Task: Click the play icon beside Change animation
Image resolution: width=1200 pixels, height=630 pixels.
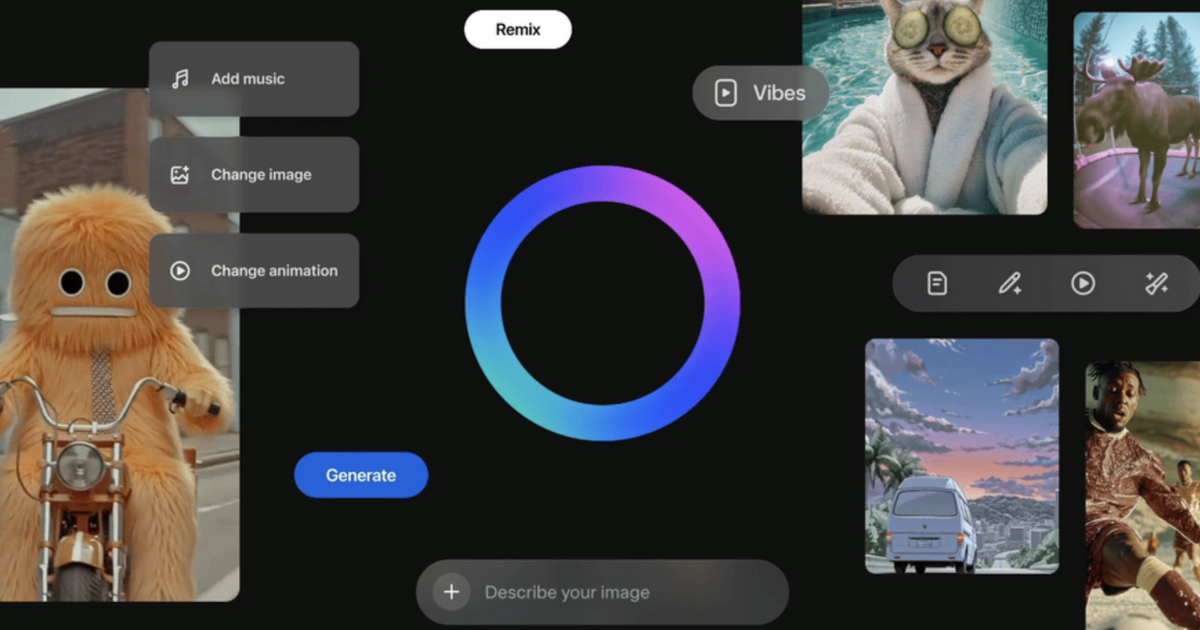Action: [180, 271]
